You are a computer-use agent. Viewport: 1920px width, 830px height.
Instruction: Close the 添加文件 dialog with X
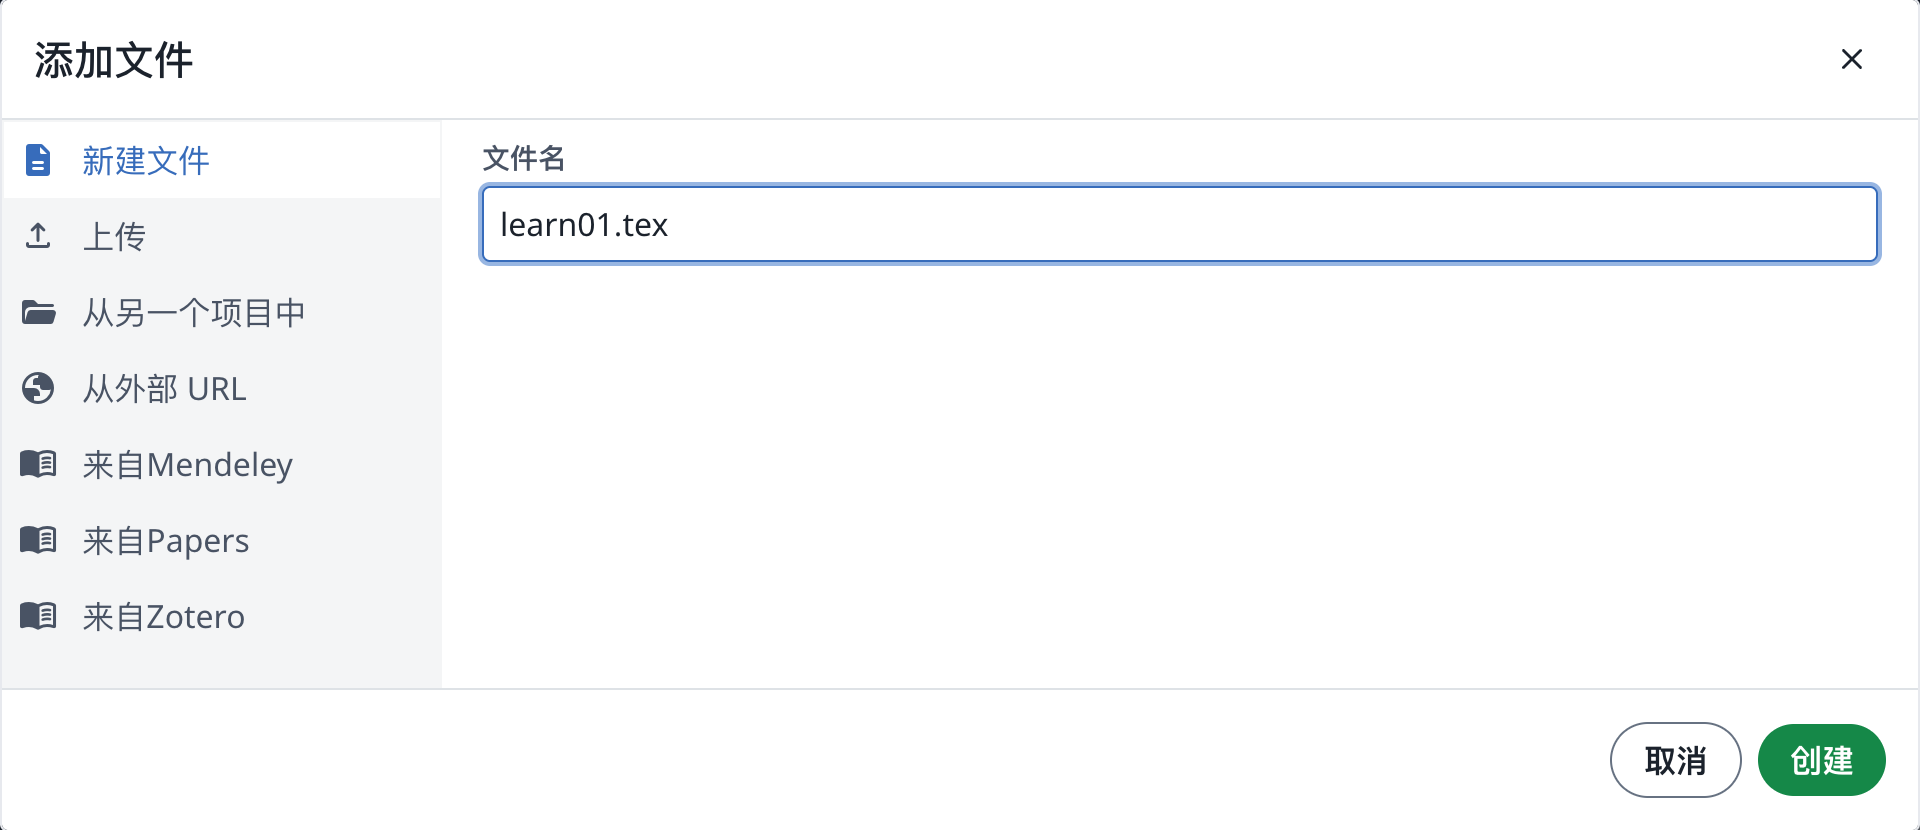(1852, 59)
